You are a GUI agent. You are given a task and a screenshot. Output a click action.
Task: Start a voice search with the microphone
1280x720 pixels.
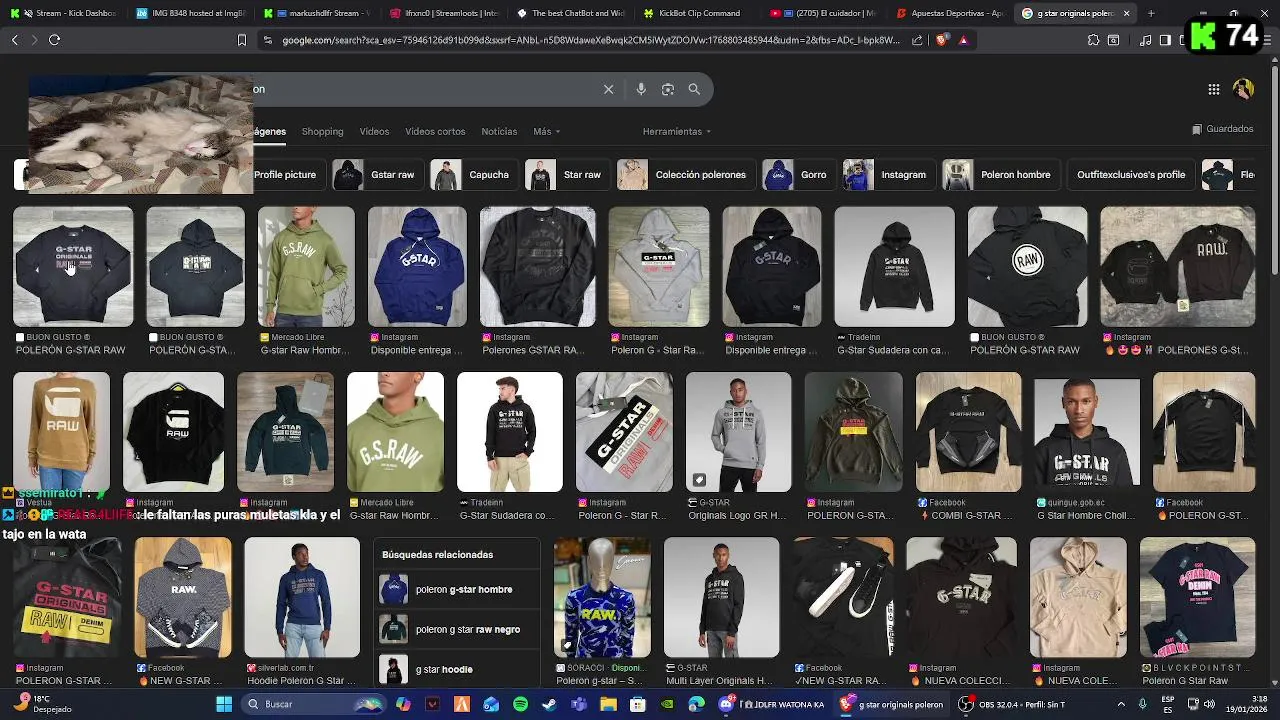pyautogui.click(x=641, y=89)
